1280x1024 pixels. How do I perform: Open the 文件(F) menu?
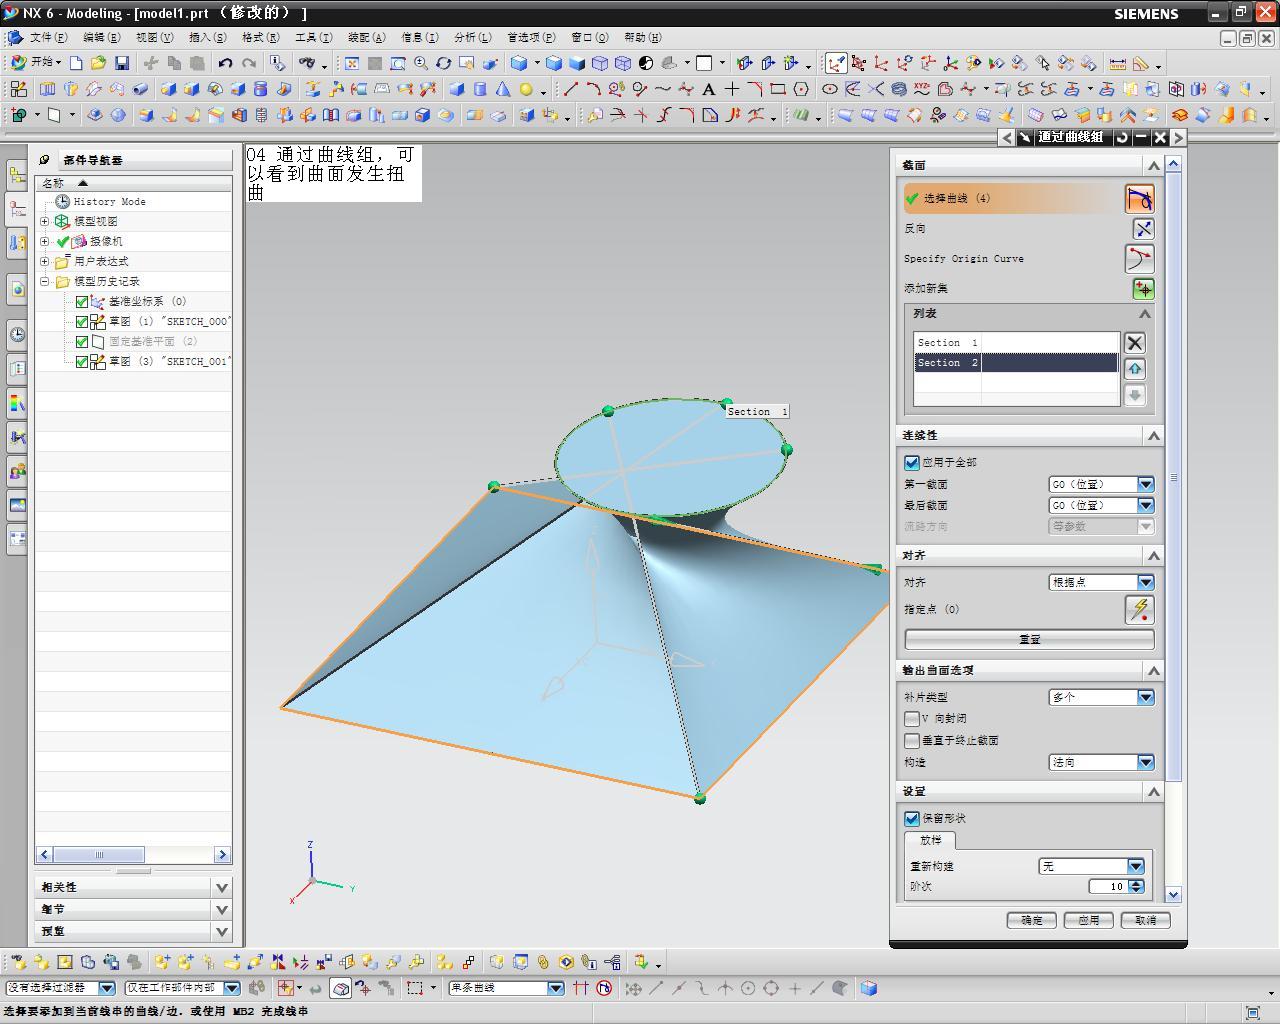[48, 37]
